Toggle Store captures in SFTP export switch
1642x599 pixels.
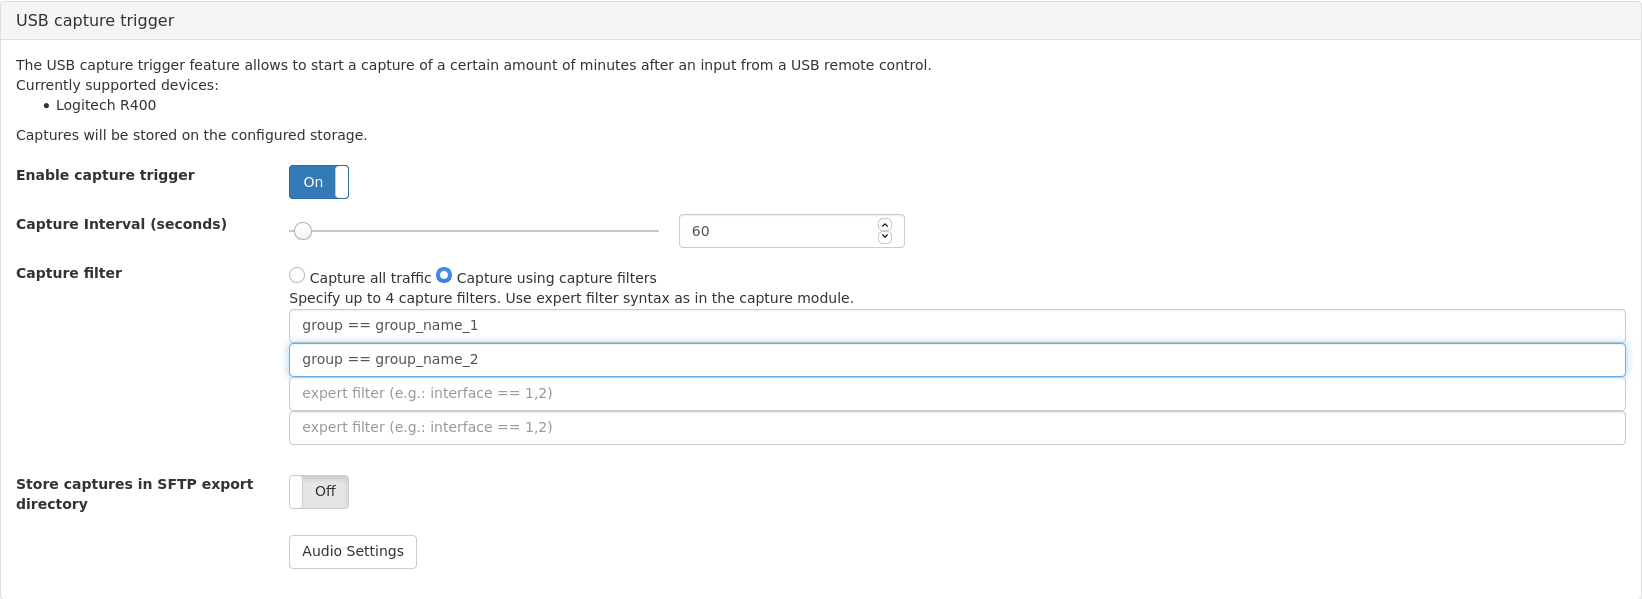[x=319, y=492]
